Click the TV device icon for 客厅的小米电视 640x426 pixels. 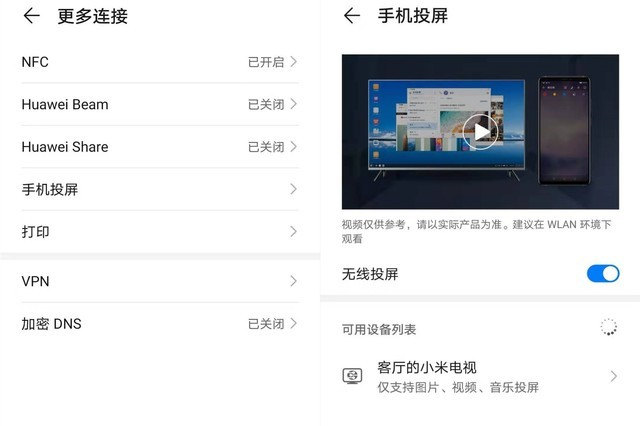tap(352, 376)
